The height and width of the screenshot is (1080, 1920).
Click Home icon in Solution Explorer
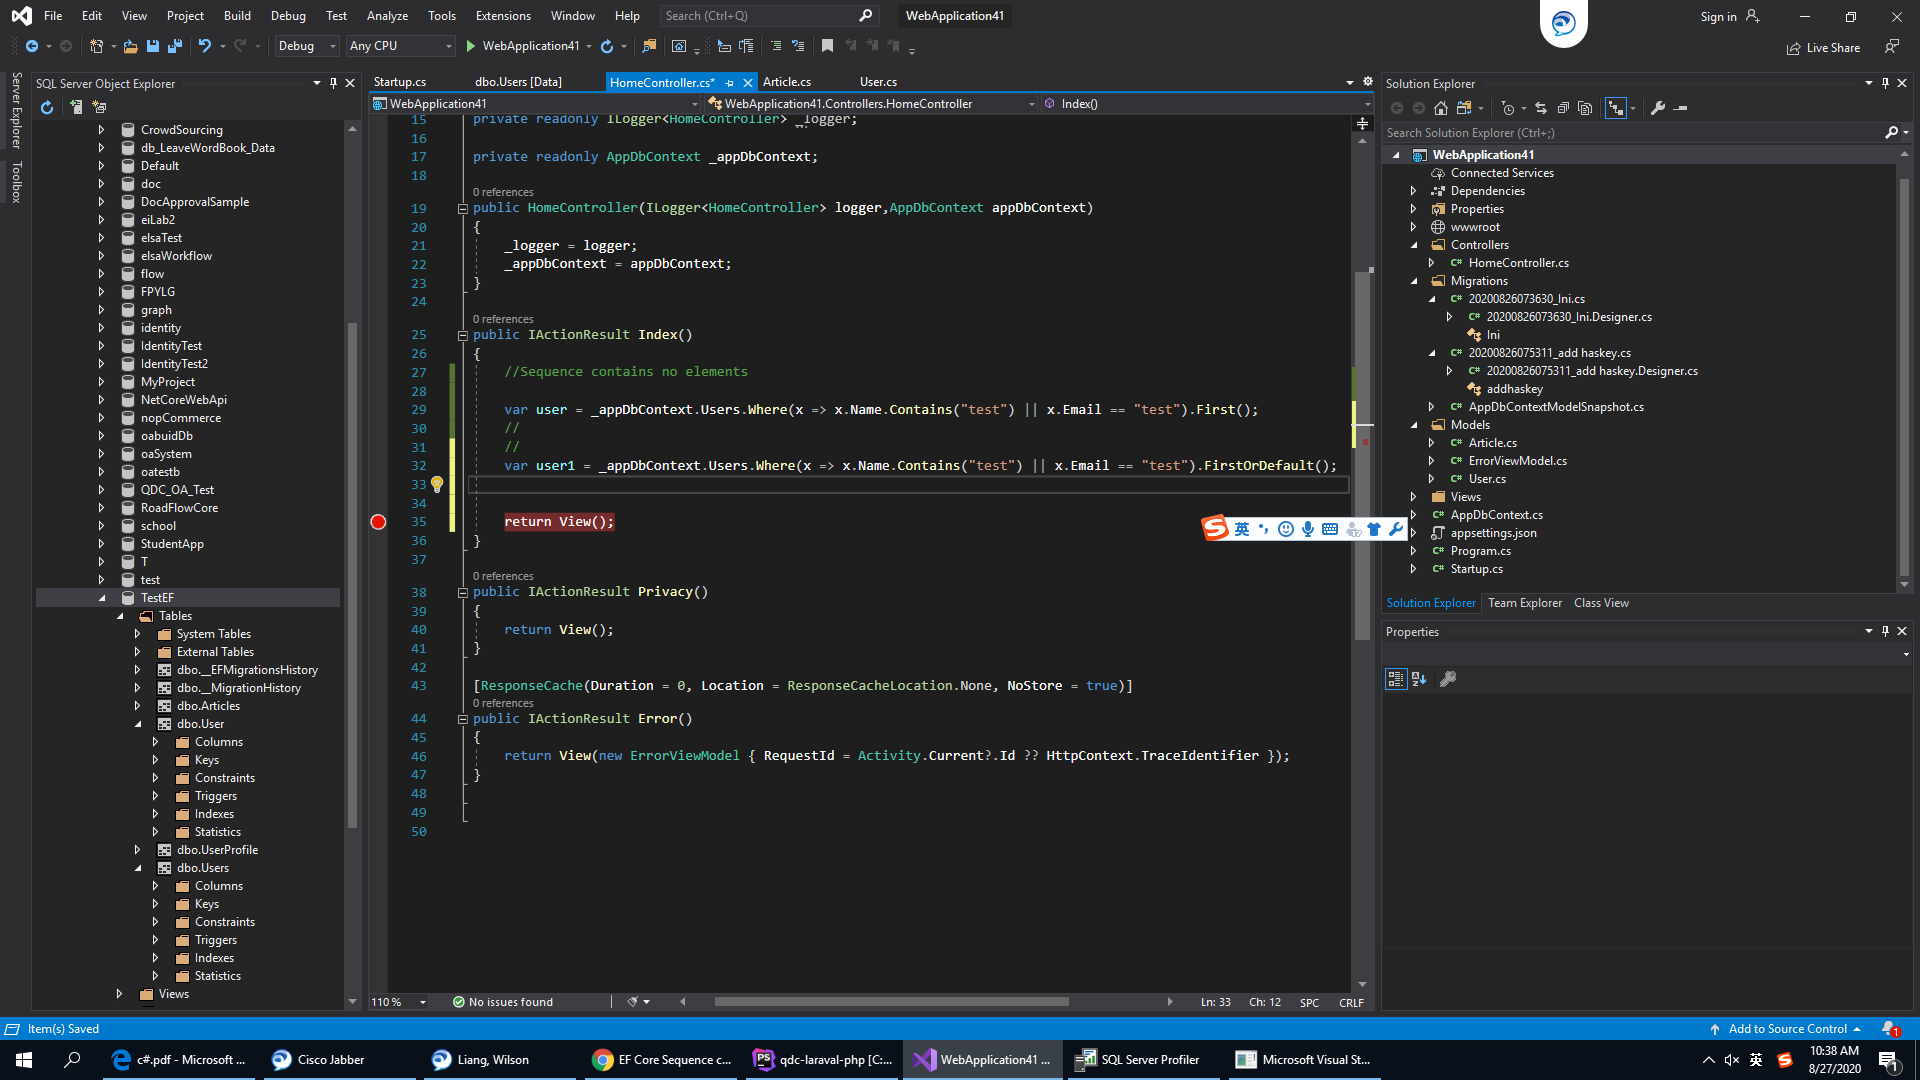point(1441,108)
